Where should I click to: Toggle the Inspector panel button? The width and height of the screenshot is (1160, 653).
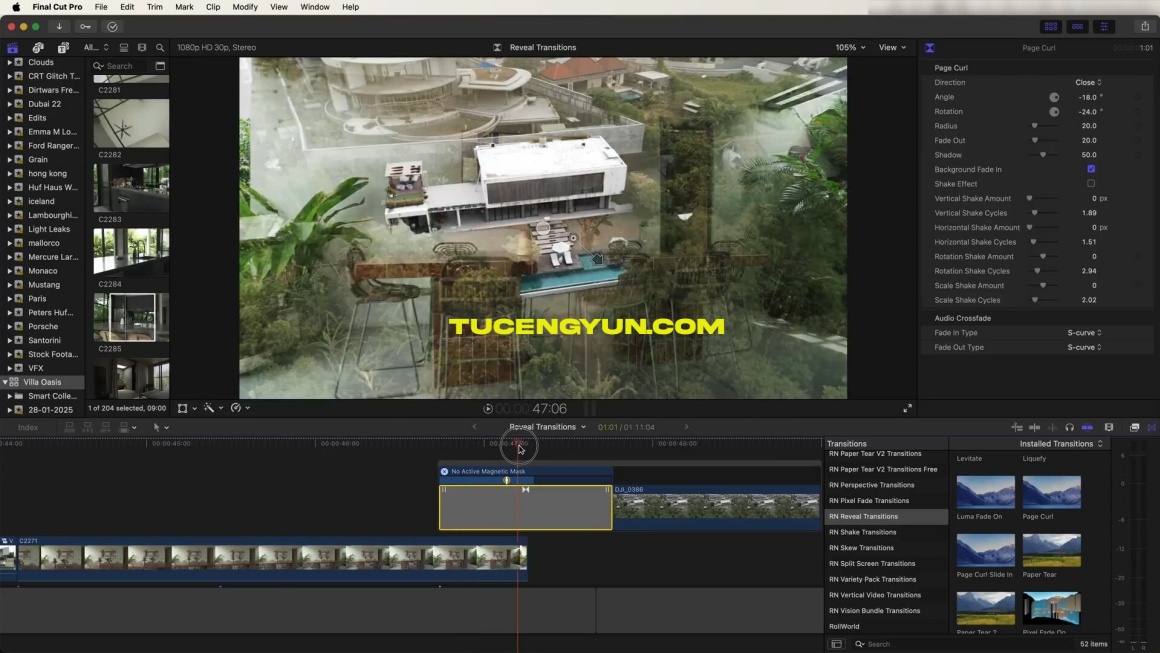(x=1104, y=27)
